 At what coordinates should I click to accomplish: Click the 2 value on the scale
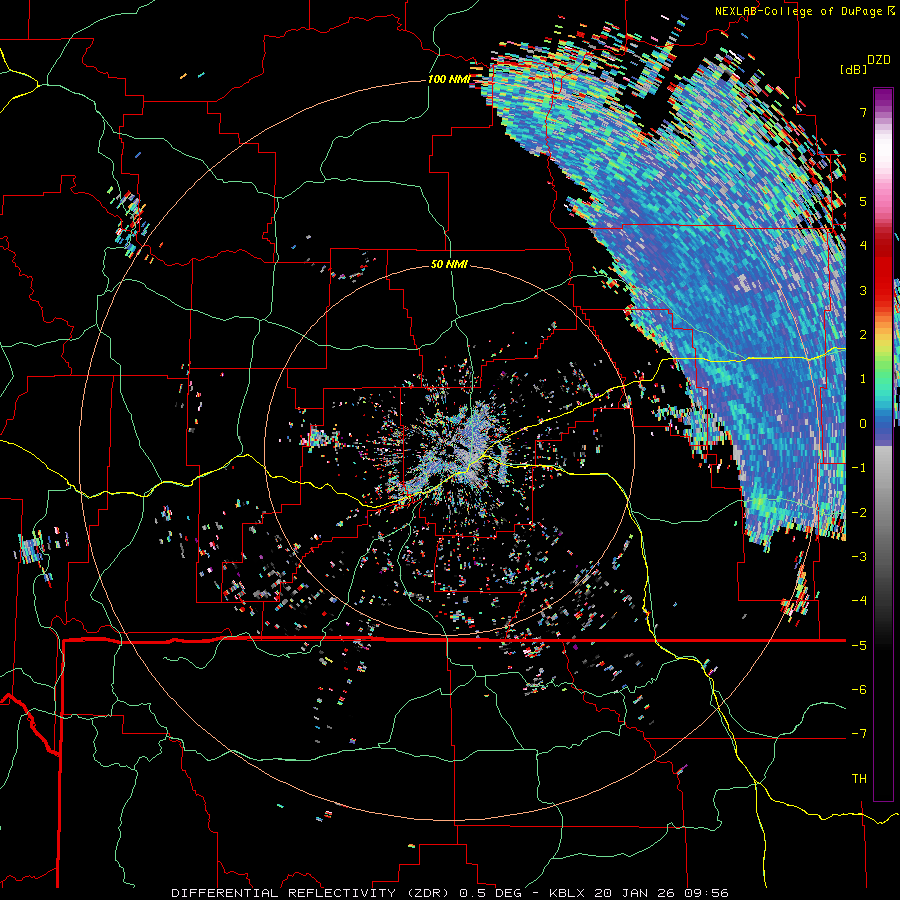pos(863,335)
